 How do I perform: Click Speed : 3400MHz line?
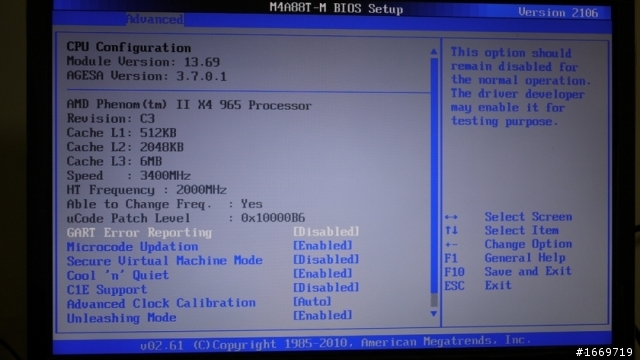point(129,176)
